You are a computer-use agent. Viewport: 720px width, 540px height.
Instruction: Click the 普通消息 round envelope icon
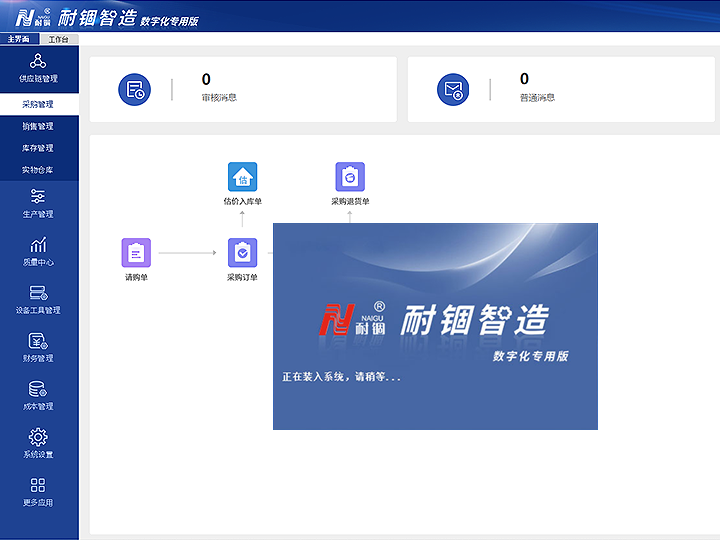[x=453, y=90]
